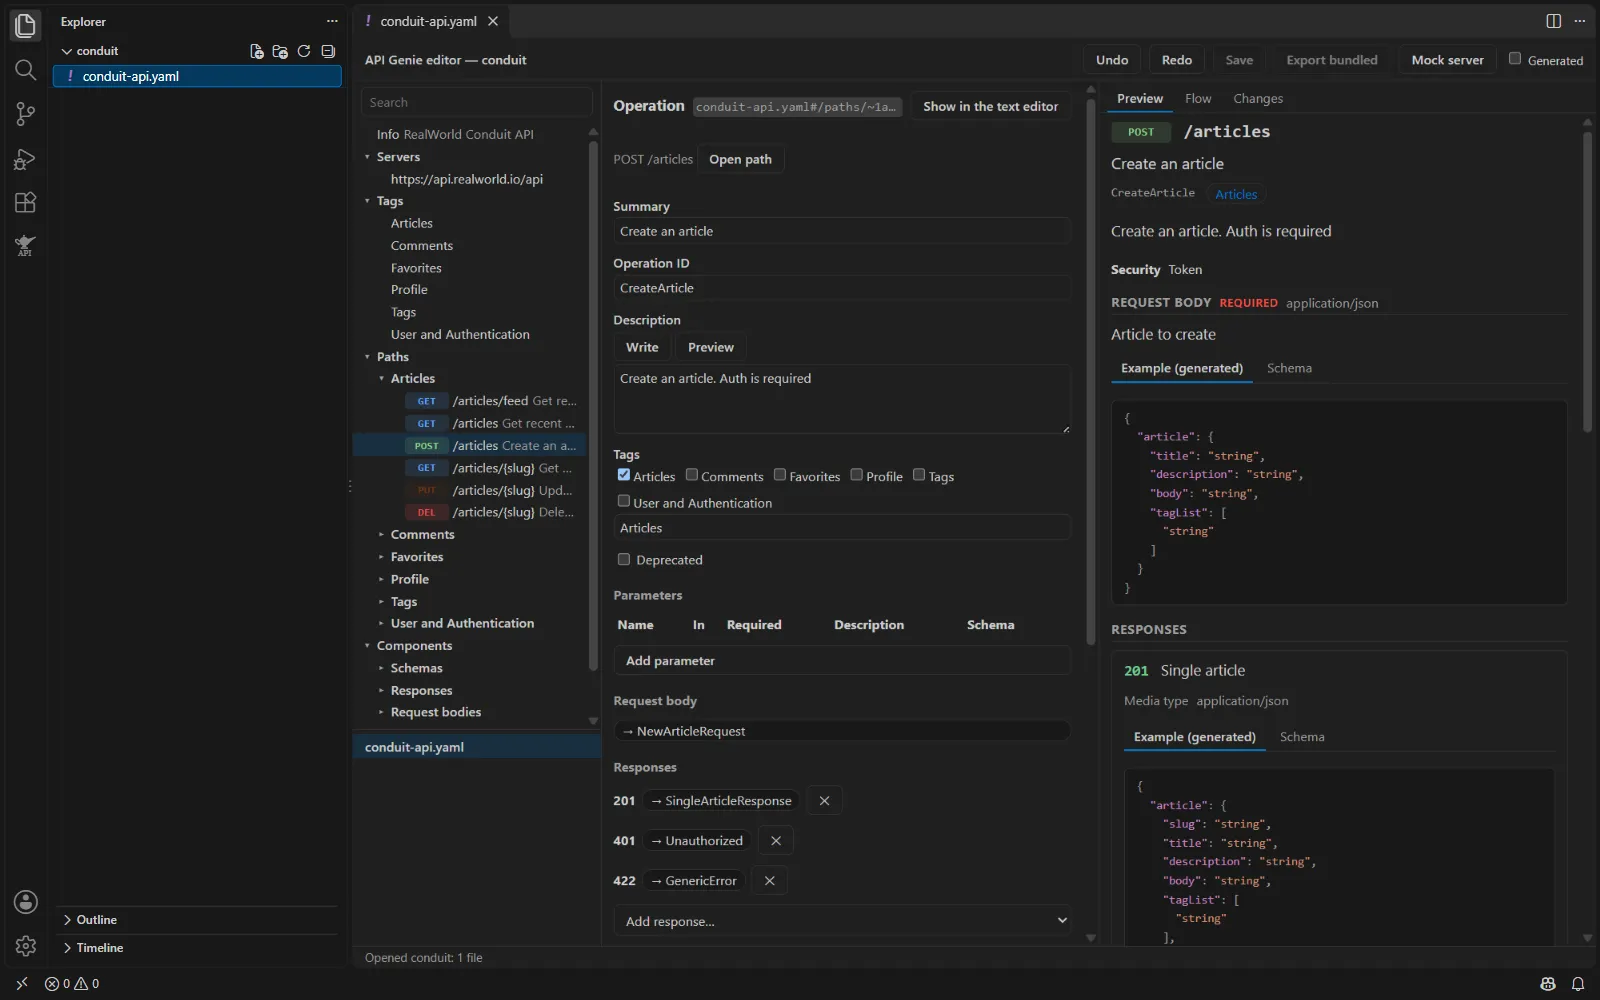Close the conduit-api.yaml editor tab
This screenshot has height=1000, width=1600.
coord(493,21)
